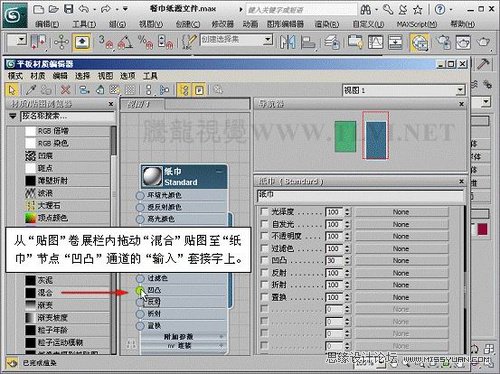Enable the 过滤色 map checkbox
The width and height of the screenshot is (500, 374).
tap(264, 248)
